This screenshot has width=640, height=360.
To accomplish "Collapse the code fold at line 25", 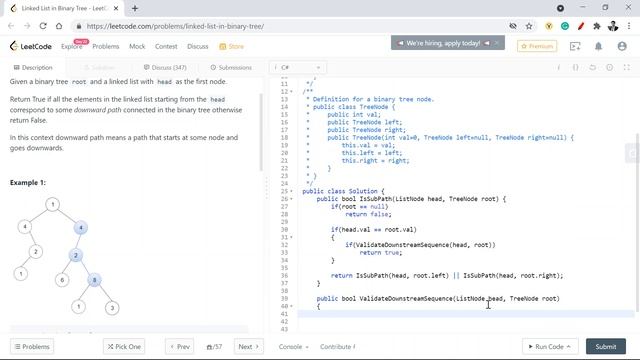I will [291, 191].
